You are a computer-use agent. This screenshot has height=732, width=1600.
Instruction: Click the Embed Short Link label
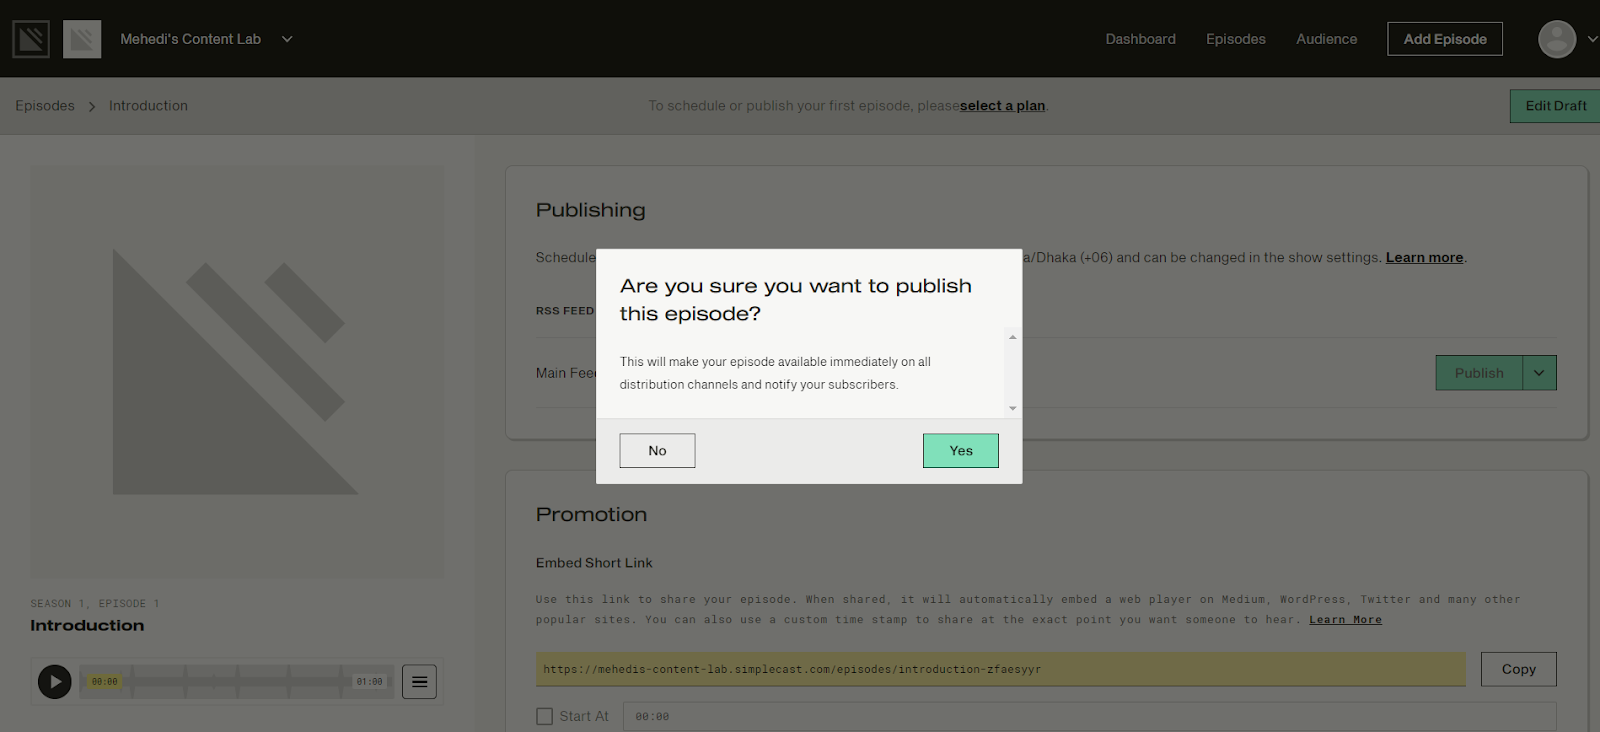click(x=594, y=563)
